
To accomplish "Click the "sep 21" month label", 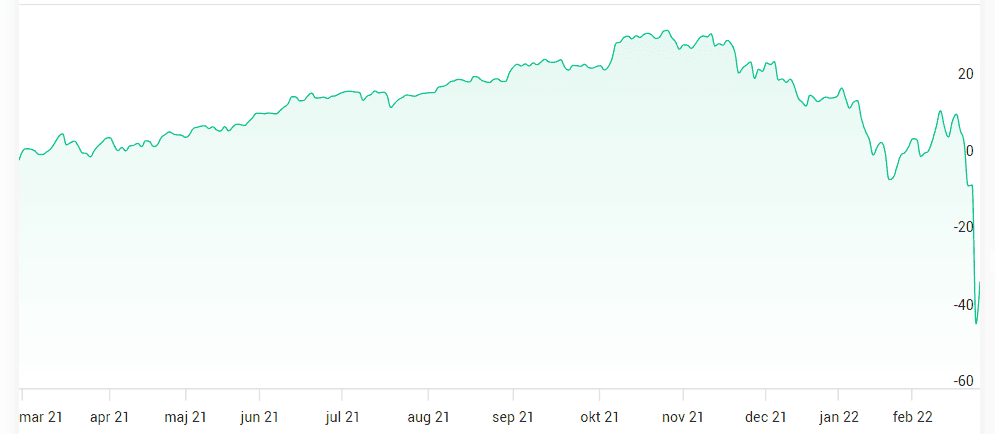I will coord(513,417).
